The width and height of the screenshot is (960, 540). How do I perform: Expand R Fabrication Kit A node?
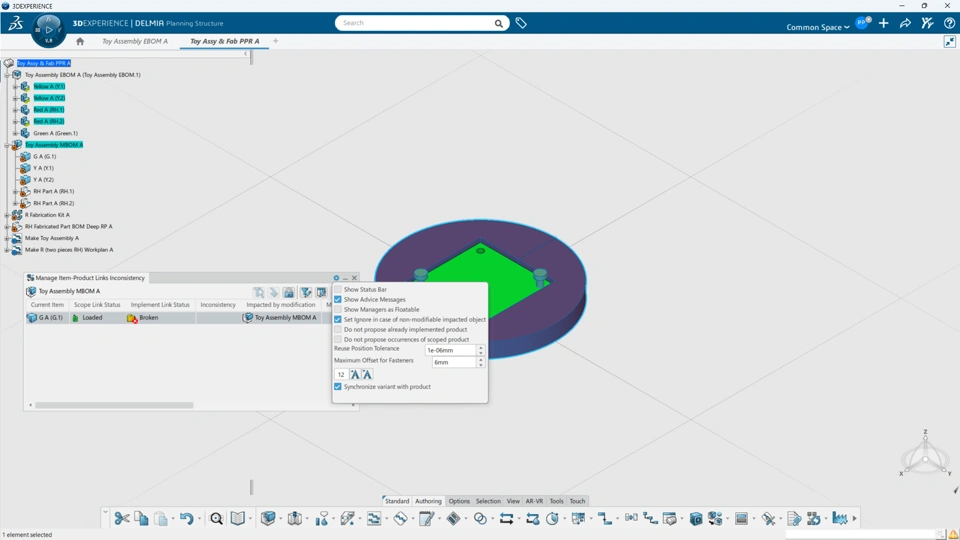[x=7, y=215]
